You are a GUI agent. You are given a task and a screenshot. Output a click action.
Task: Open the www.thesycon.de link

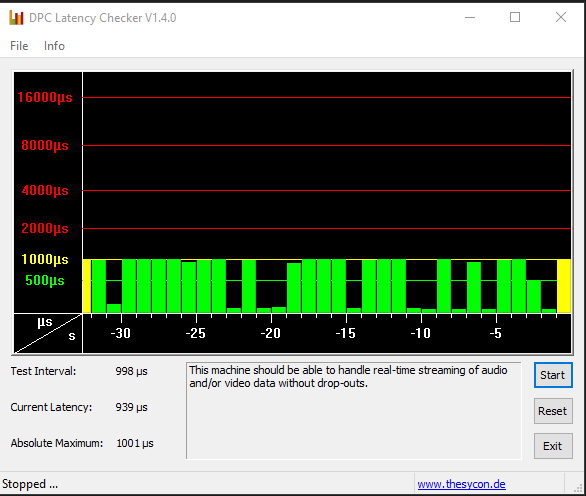(461, 484)
